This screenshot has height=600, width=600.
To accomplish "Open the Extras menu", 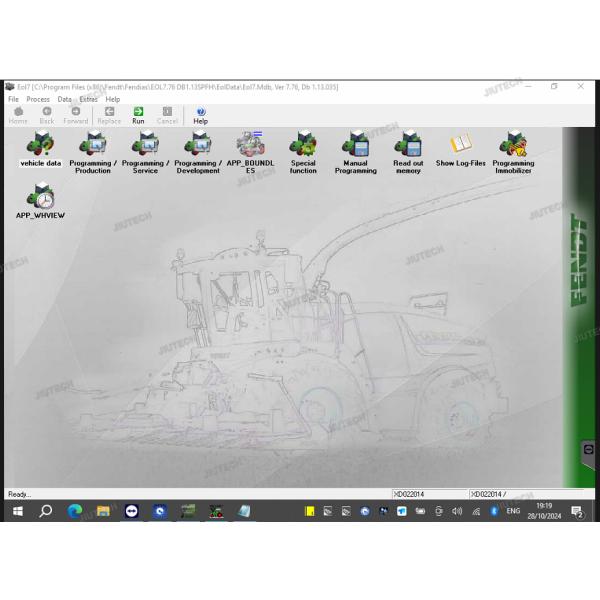I will [89, 100].
